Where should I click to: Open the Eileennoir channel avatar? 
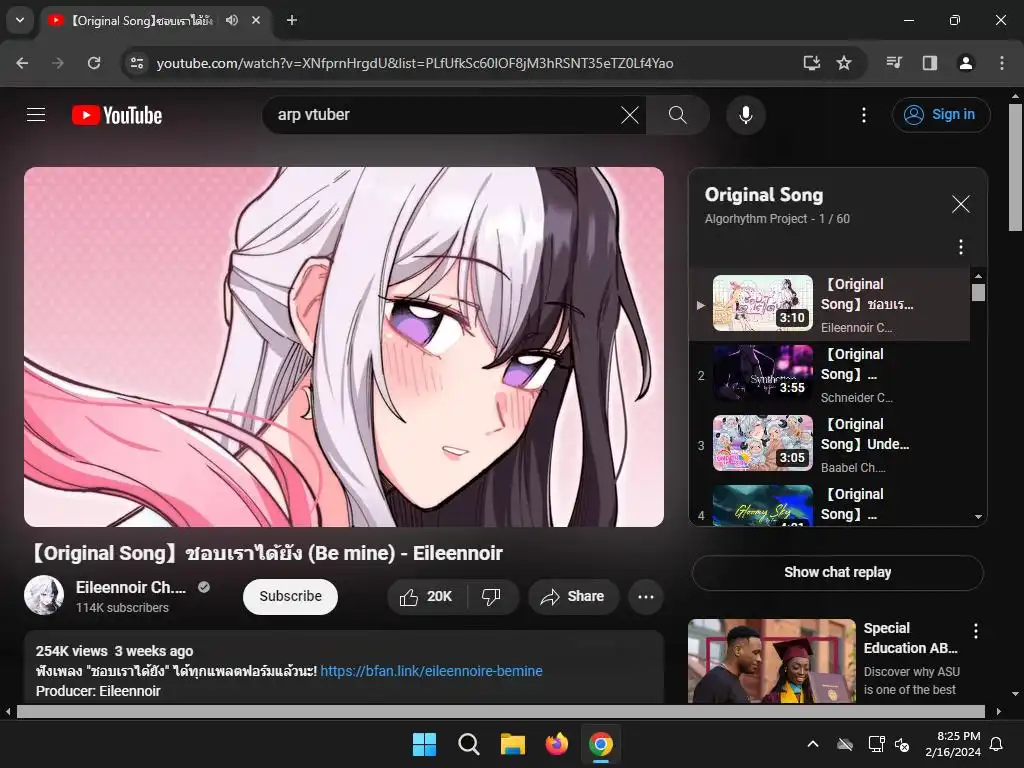(44, 595)
